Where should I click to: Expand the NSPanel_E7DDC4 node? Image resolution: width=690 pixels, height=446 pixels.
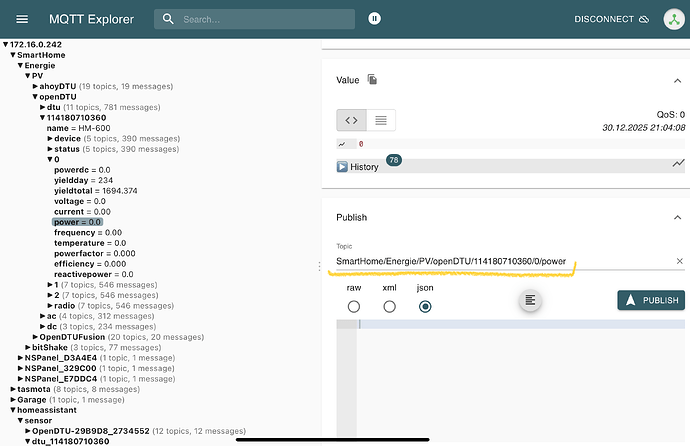(20, 379)
